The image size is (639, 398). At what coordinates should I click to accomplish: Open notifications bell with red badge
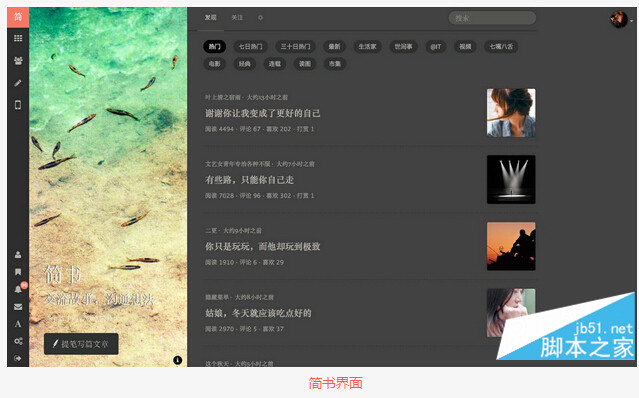[x=19, y=288]
